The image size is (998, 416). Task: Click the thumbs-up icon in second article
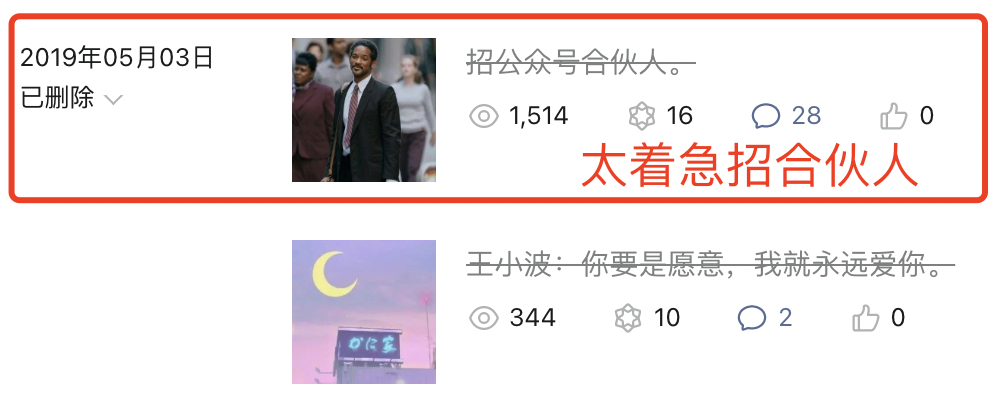pos(866,317)
